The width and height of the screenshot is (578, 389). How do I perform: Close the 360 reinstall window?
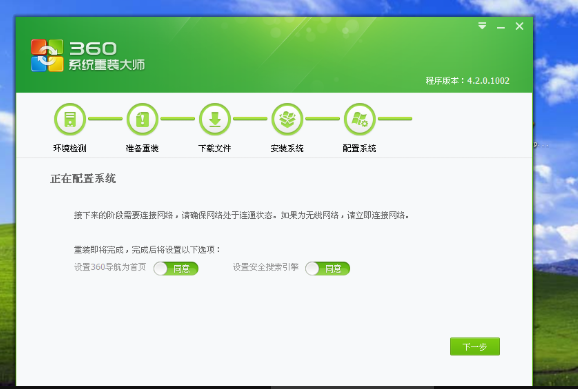click(519, 26)
